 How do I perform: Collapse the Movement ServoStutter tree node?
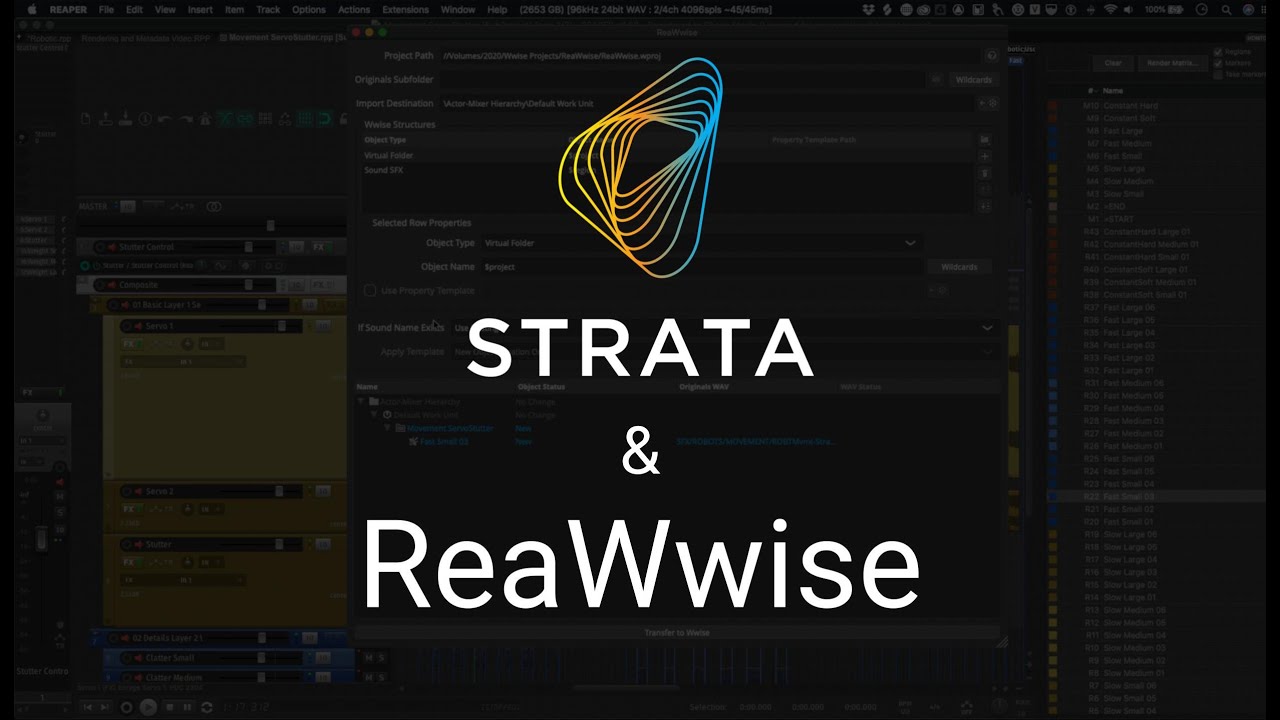[388, 428]
